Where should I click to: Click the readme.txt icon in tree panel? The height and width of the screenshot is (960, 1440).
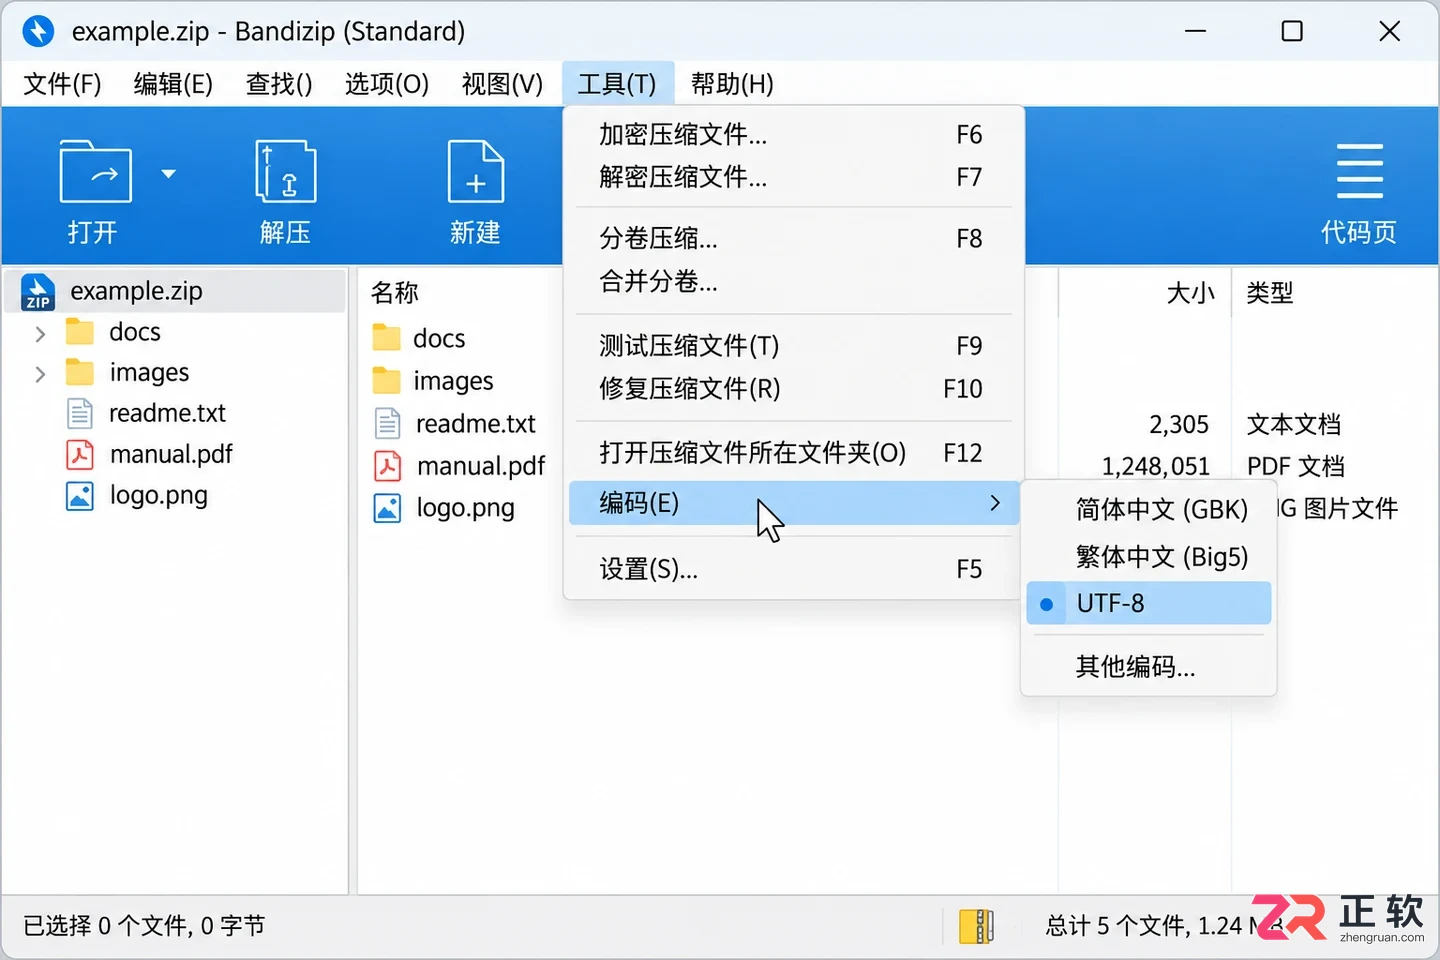(x=80, y=413)
